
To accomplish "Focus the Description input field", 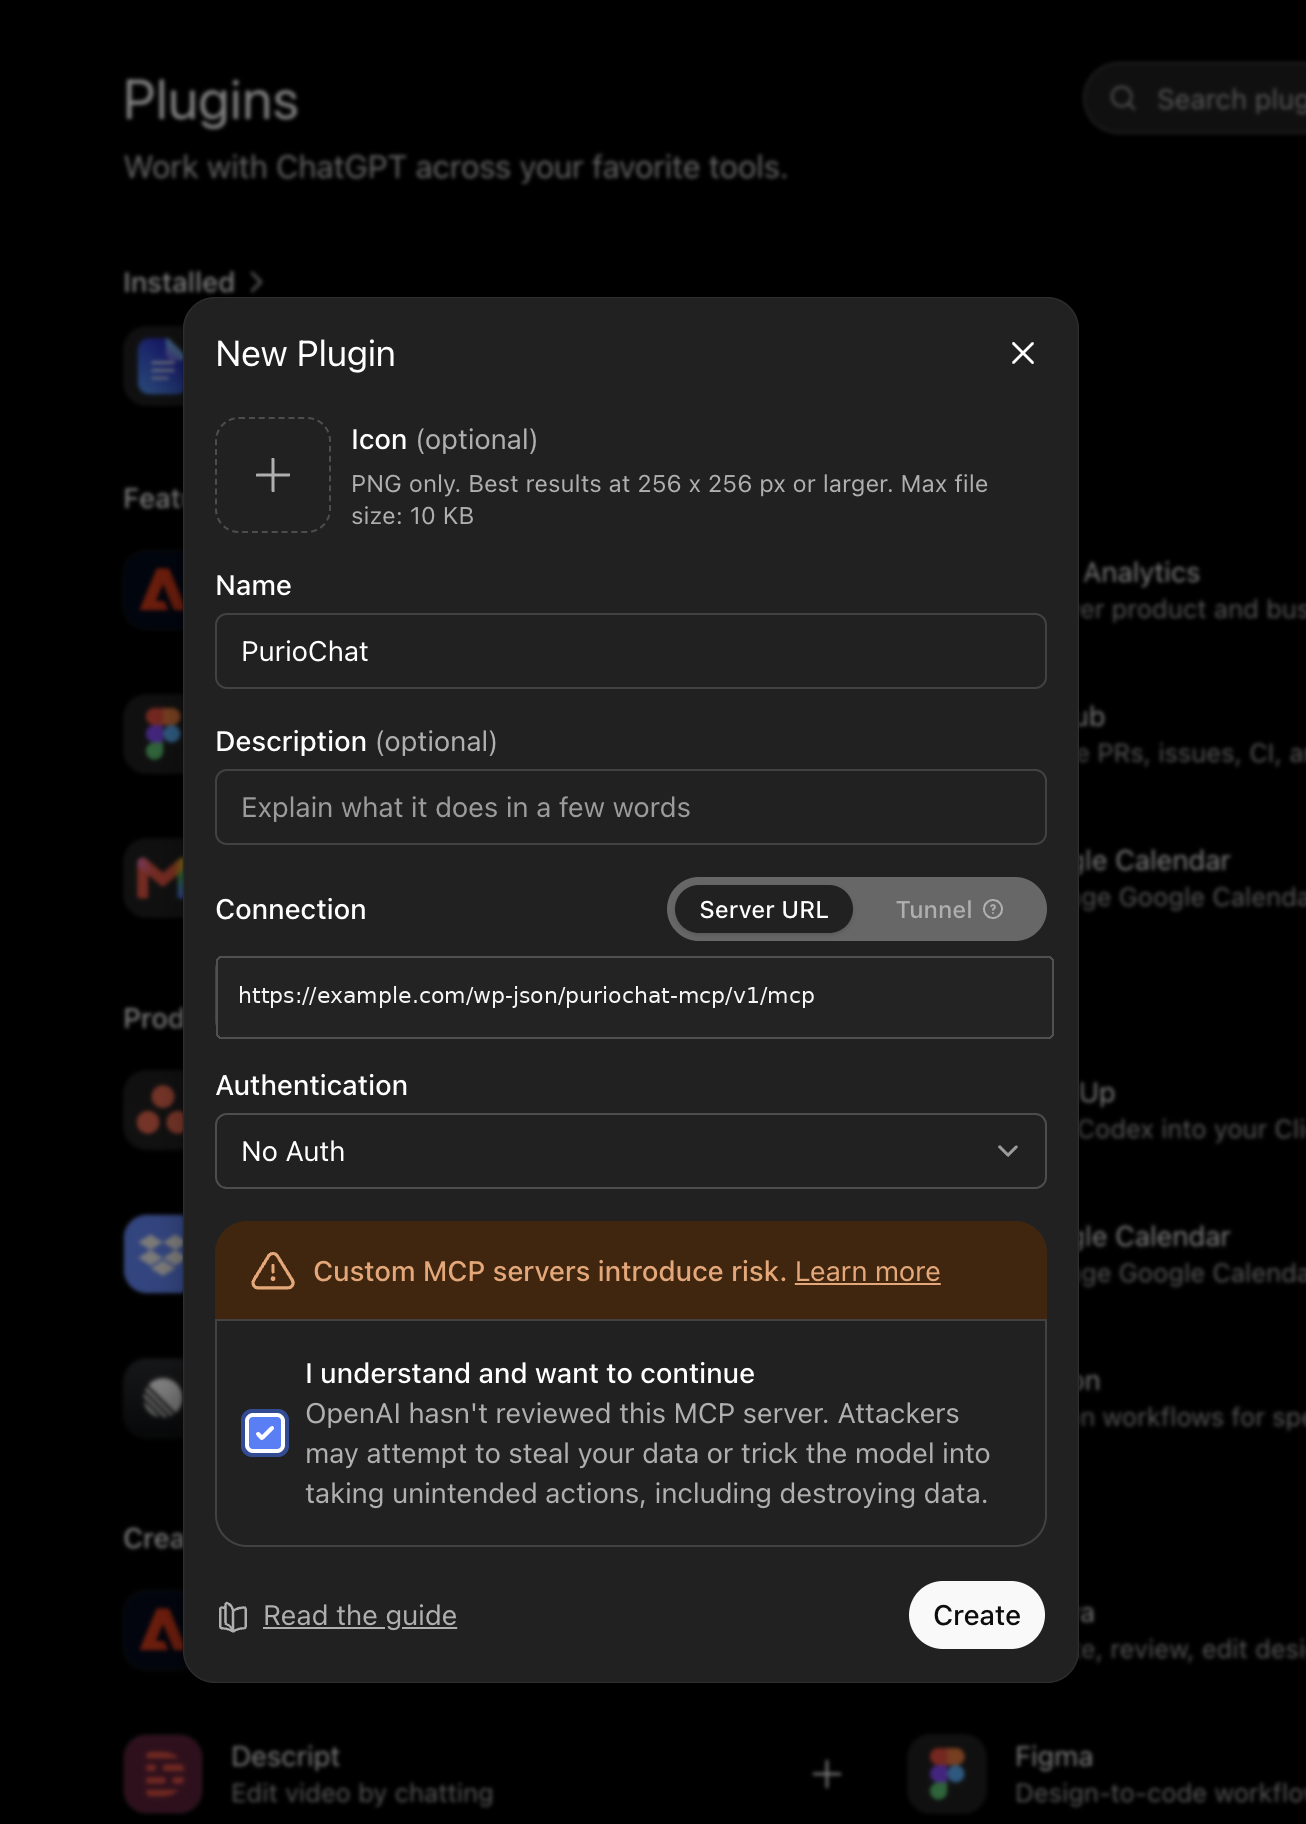I will point(631,807).
